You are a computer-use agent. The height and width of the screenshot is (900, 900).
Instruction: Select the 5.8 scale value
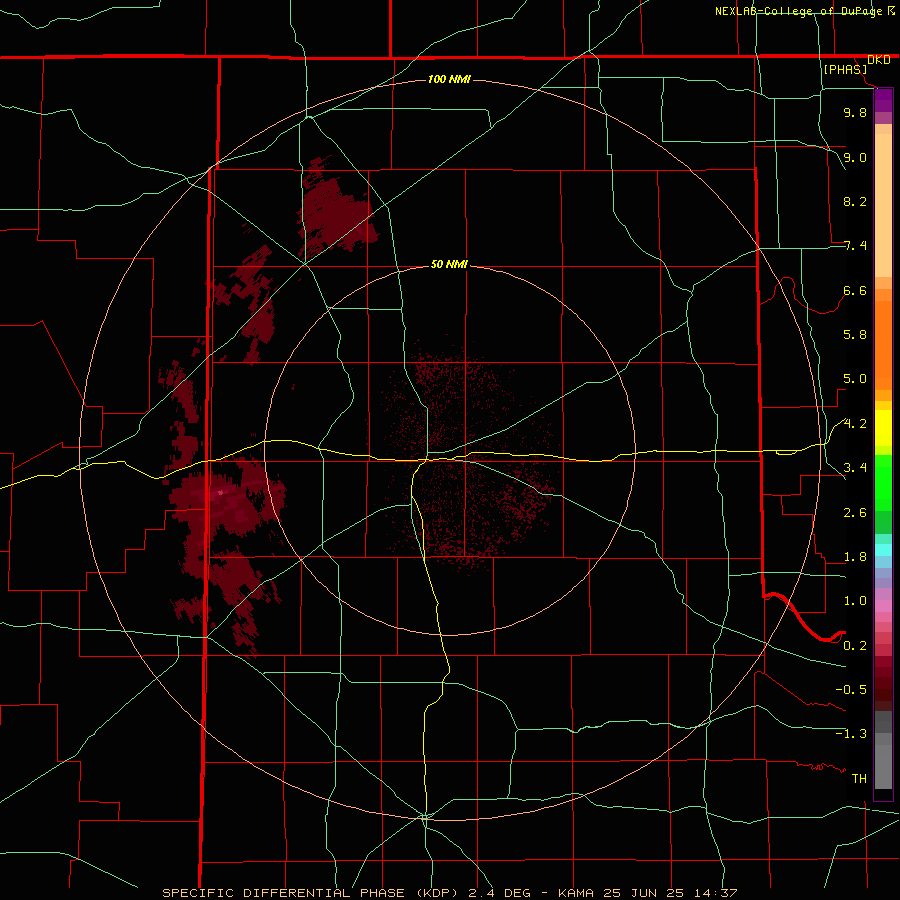[855, 335]
